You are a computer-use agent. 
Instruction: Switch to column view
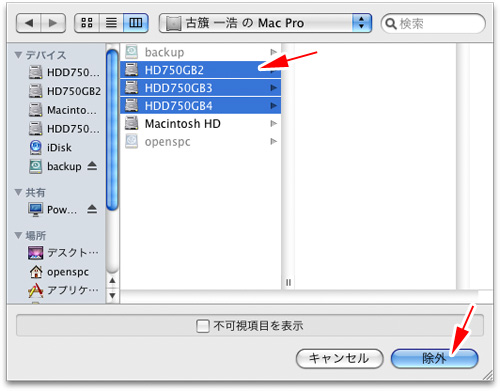[136, 23]
